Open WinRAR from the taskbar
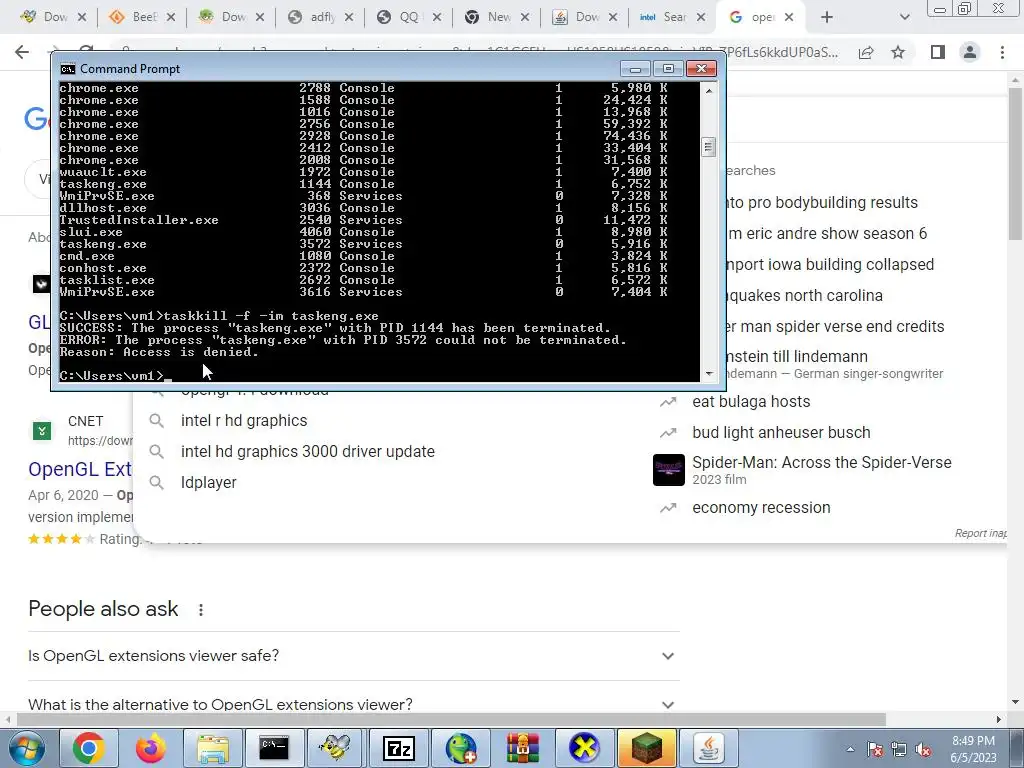This screenshot has width=1024, height=768. point(522,748)
